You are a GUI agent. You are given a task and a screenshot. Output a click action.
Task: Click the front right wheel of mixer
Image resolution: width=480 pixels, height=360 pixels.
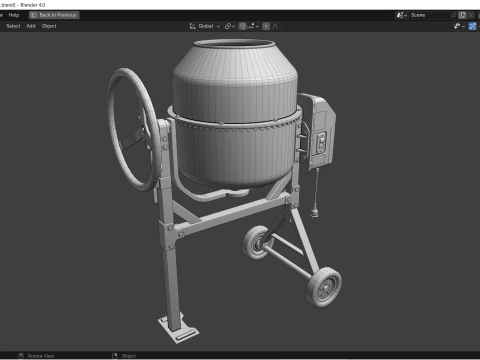point(324,287)
